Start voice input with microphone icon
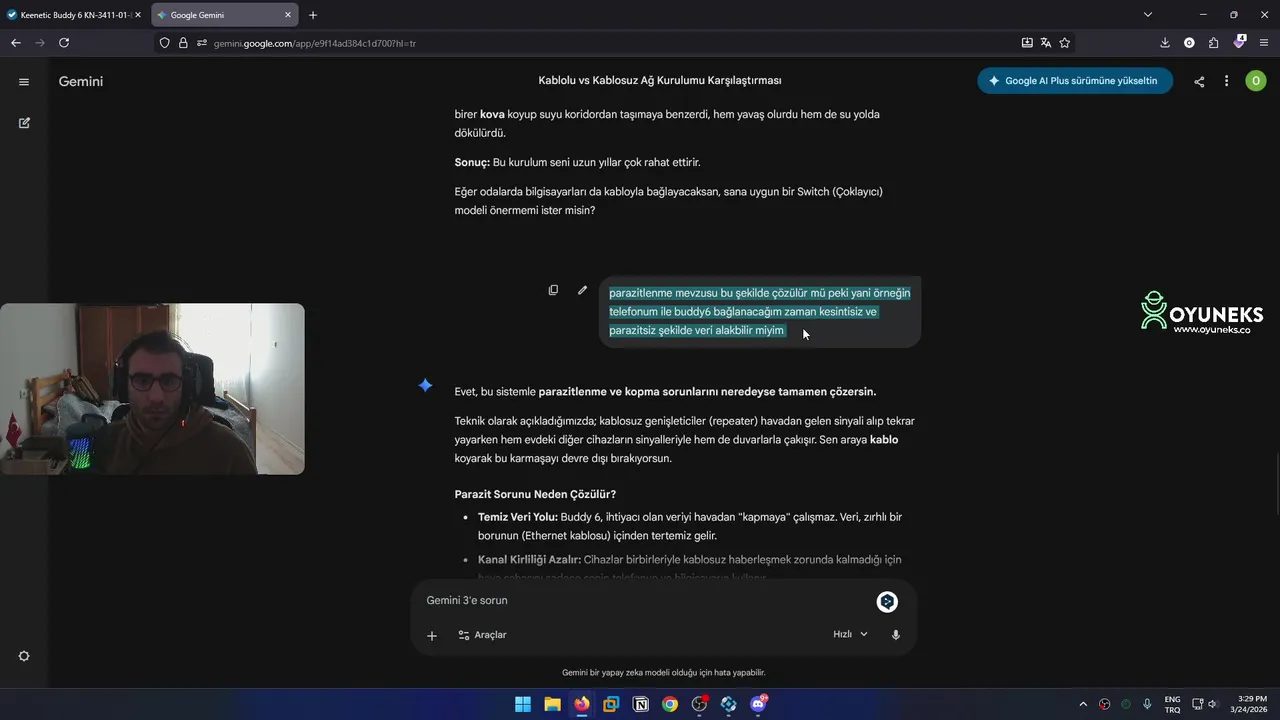Image resolution: width=1280 pixels, height=720 pixels. pyautogui.click(x=896, y=635)
